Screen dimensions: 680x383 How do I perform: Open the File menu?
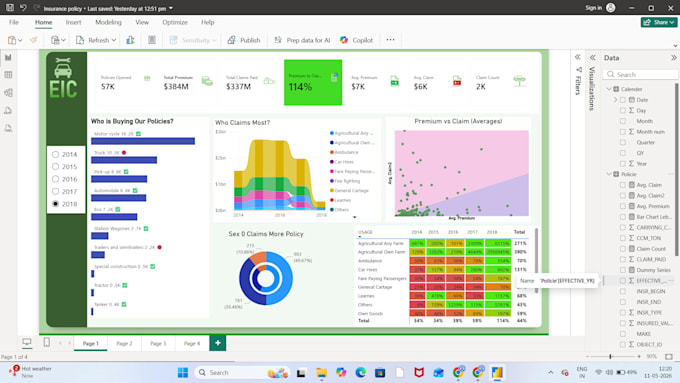point(14,22)
